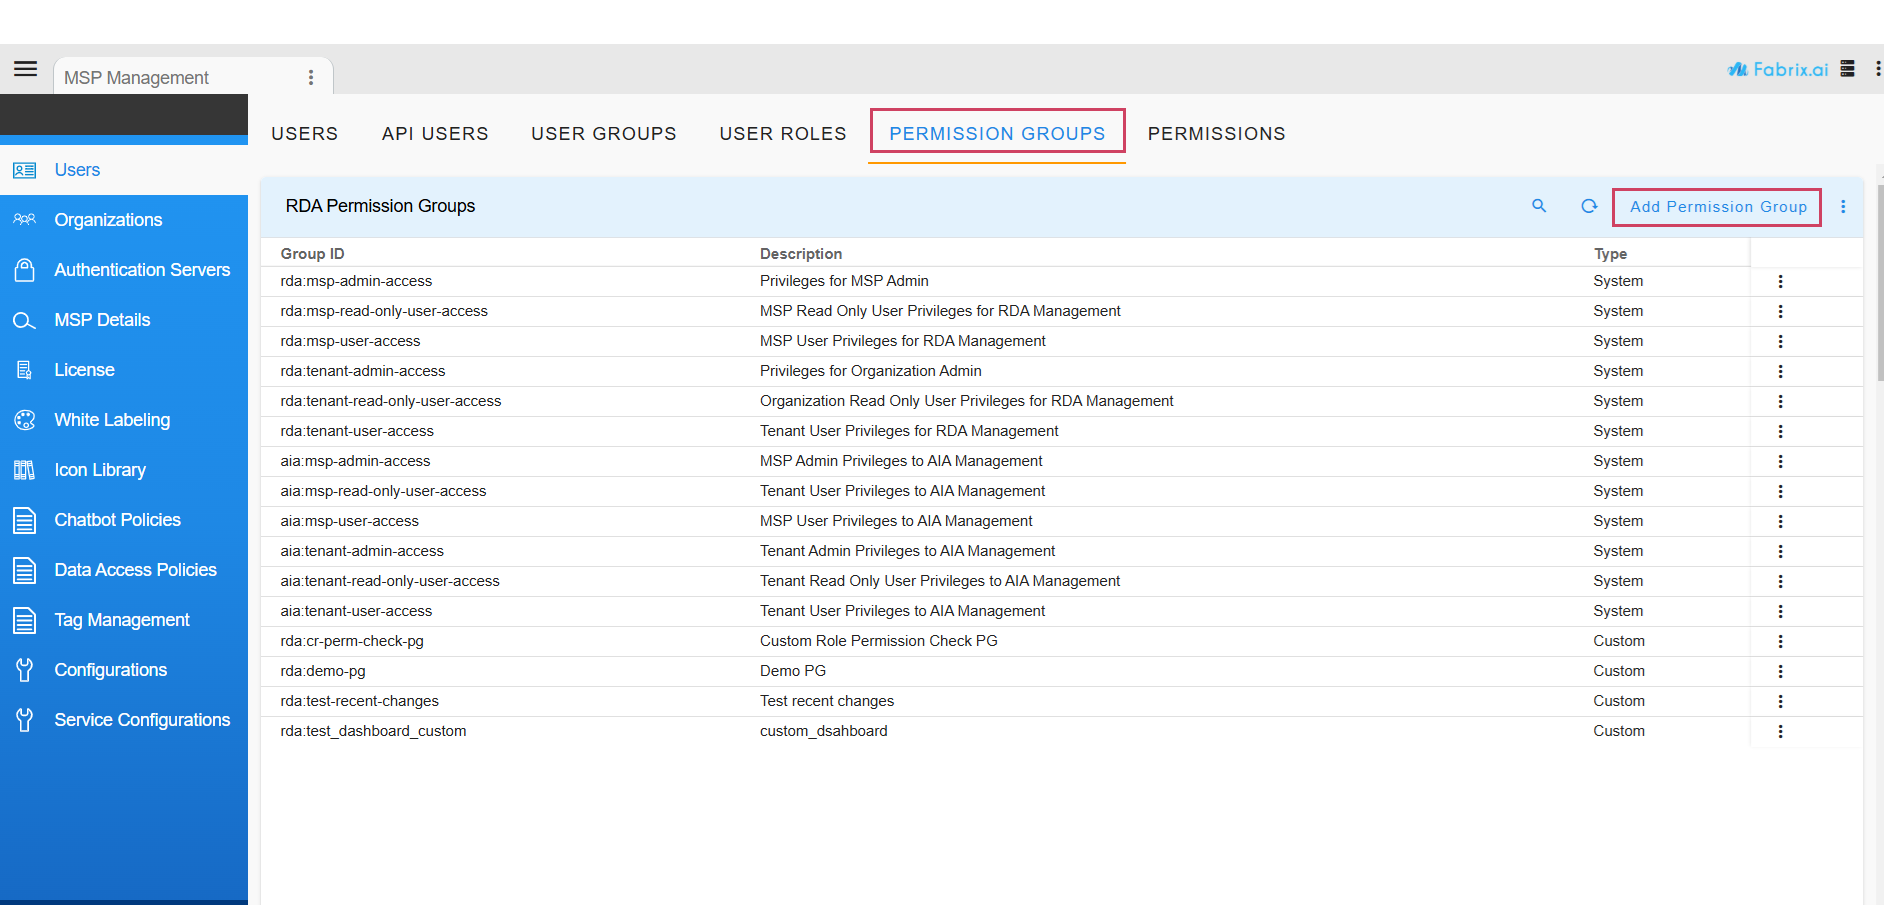
Task: Select the License document icon
Action: 24,370
